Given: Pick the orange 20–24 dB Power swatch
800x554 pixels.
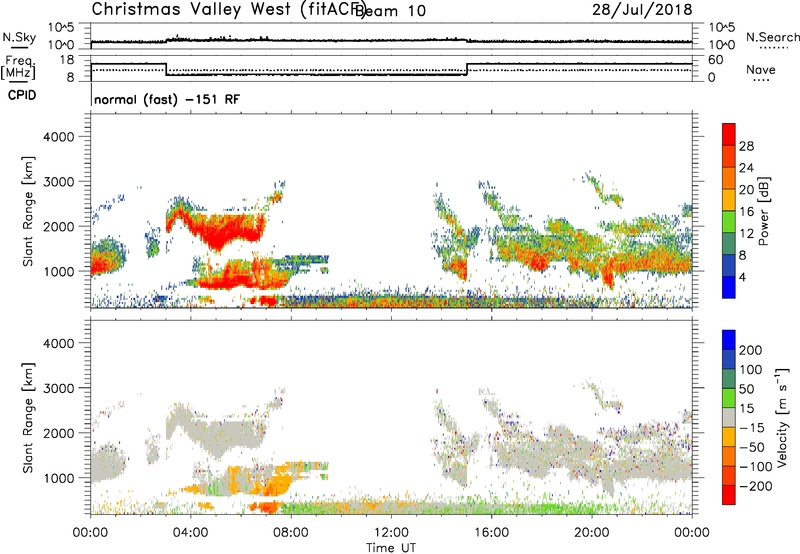Looking at the screenshot, I should [x=729, y=178].
